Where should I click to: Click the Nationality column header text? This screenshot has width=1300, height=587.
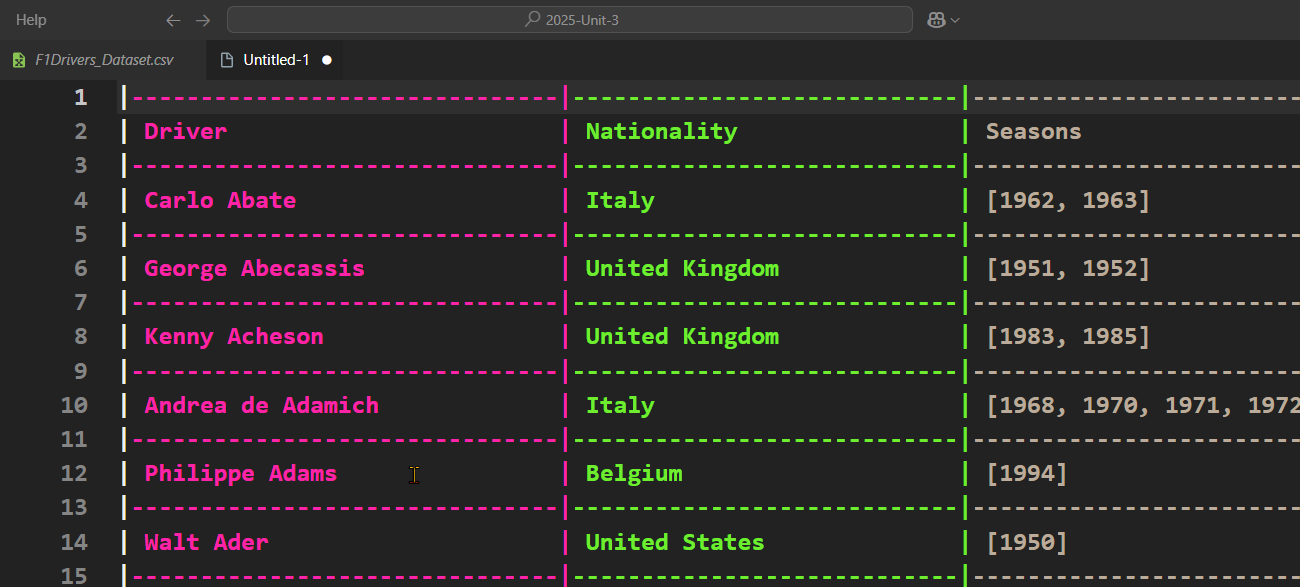pos(661,131)
